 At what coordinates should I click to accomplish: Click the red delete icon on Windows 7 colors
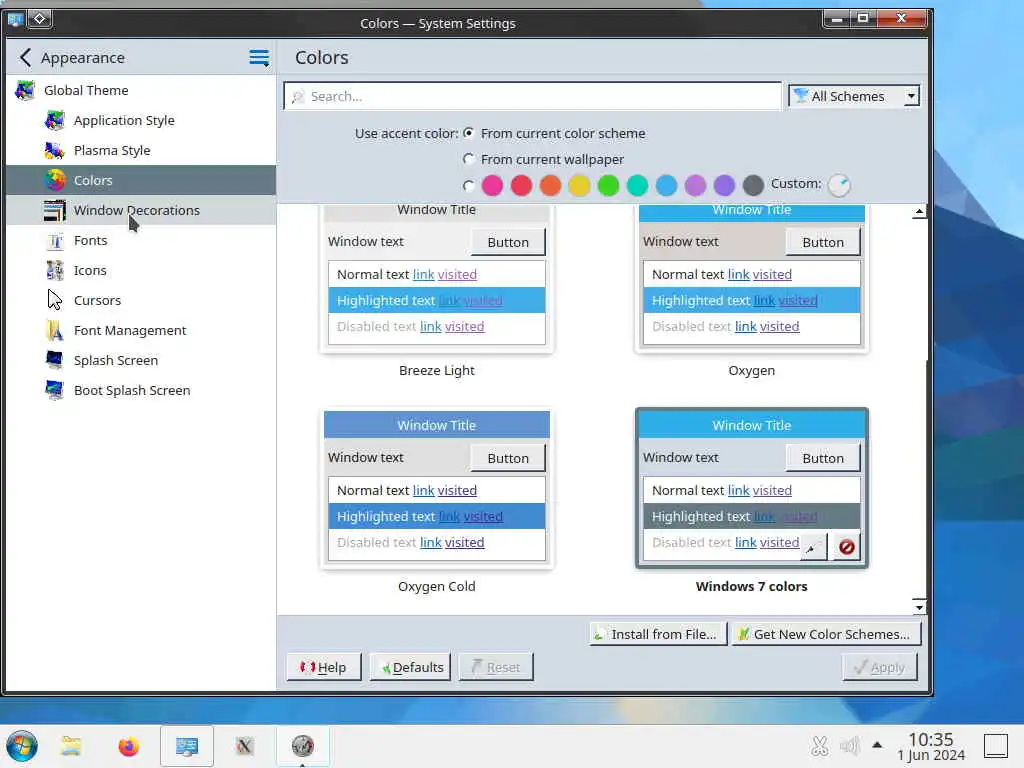coord(846,547)
